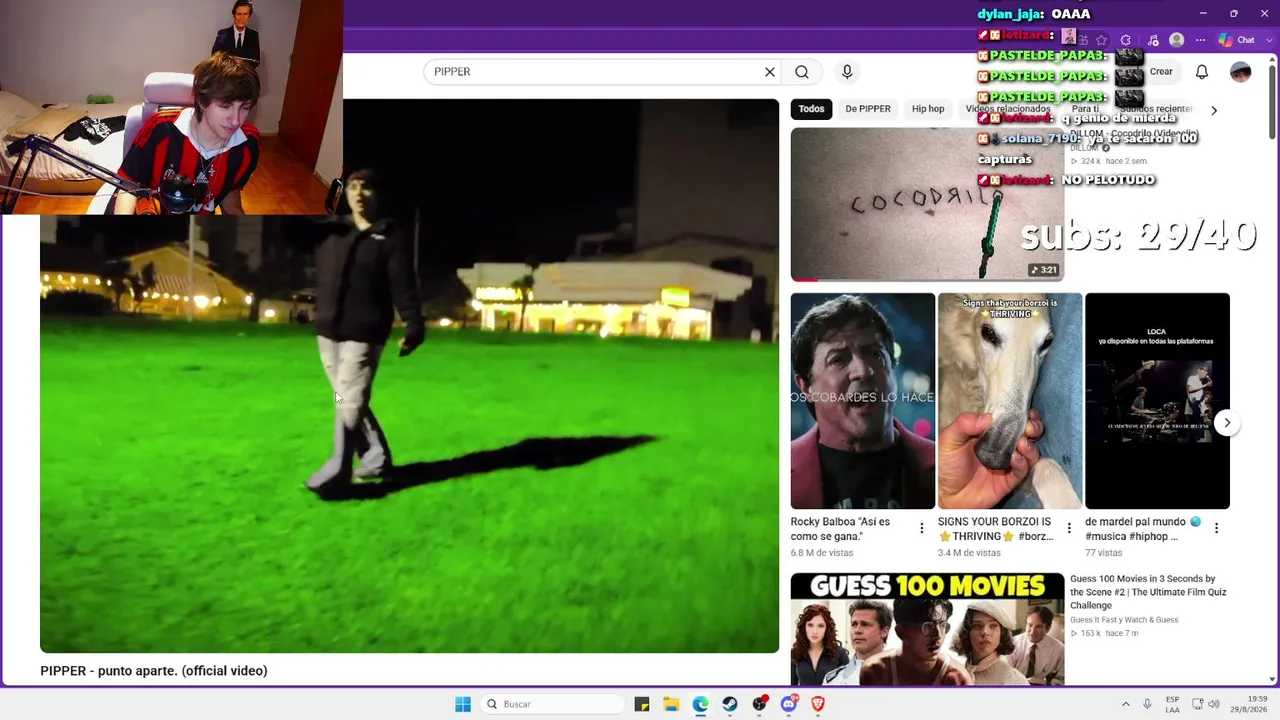
Task: Open the ESP LAA language switcher
Action: point(1172,704)
